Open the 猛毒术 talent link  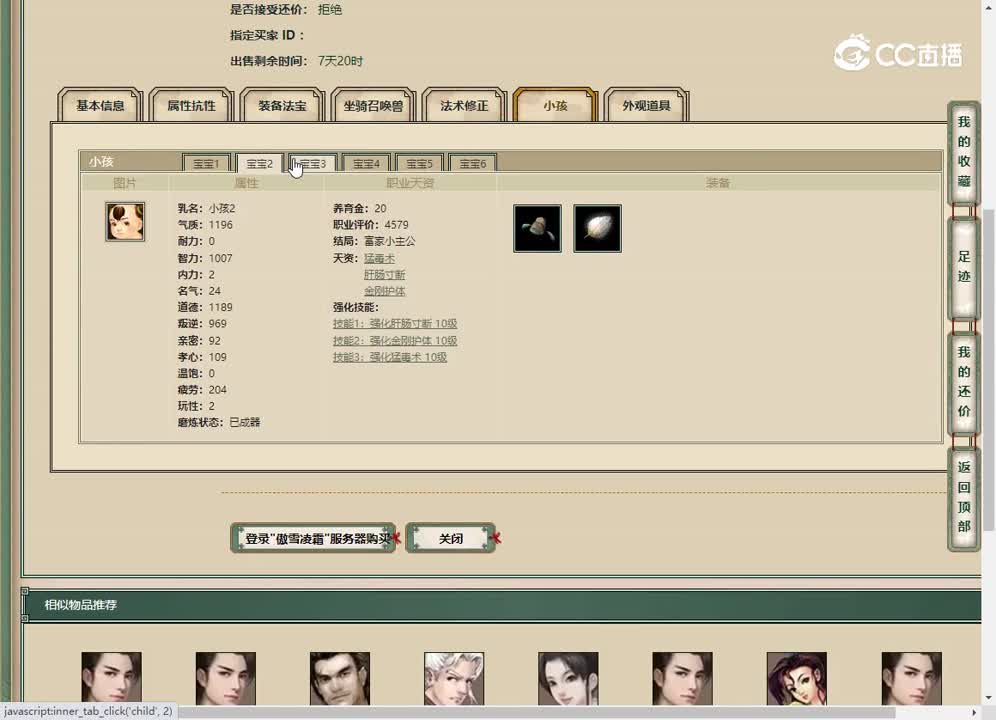click(x=379, y=258)
